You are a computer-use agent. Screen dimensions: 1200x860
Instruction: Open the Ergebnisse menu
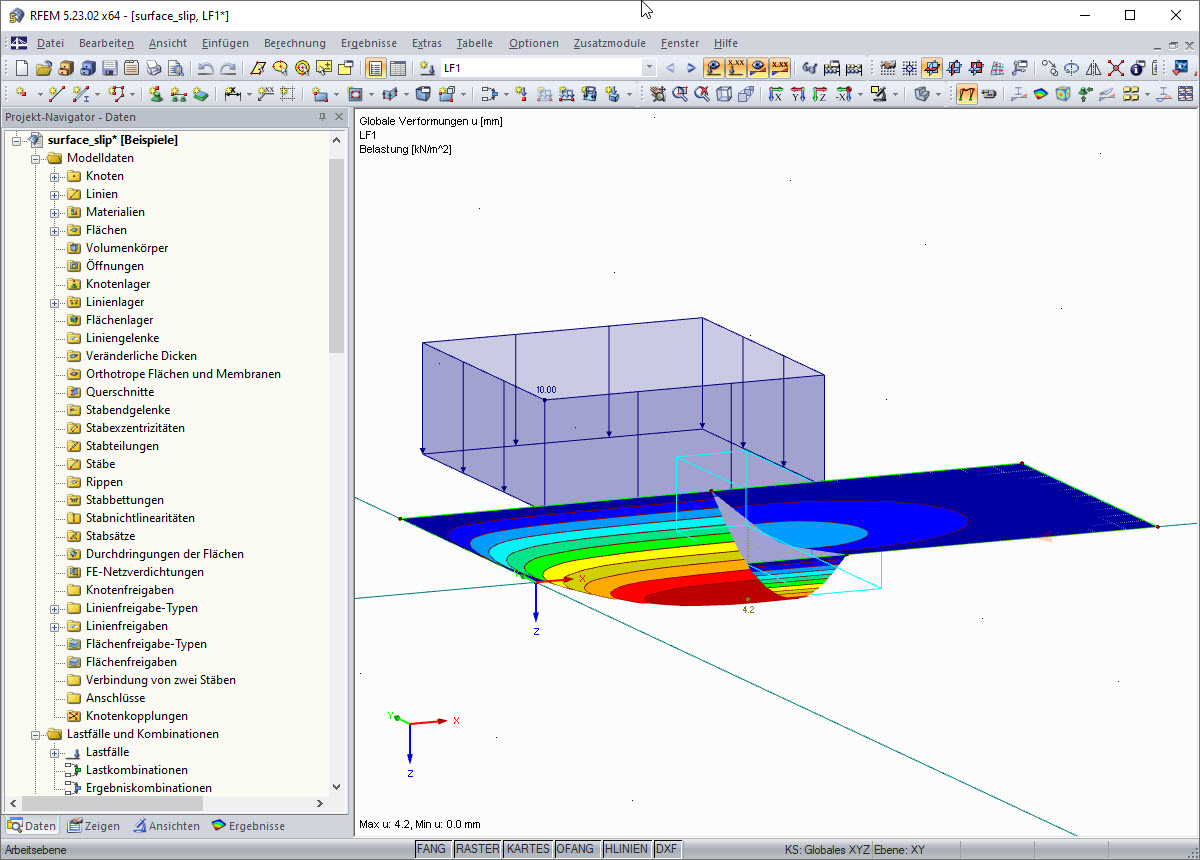pos(369,43)
